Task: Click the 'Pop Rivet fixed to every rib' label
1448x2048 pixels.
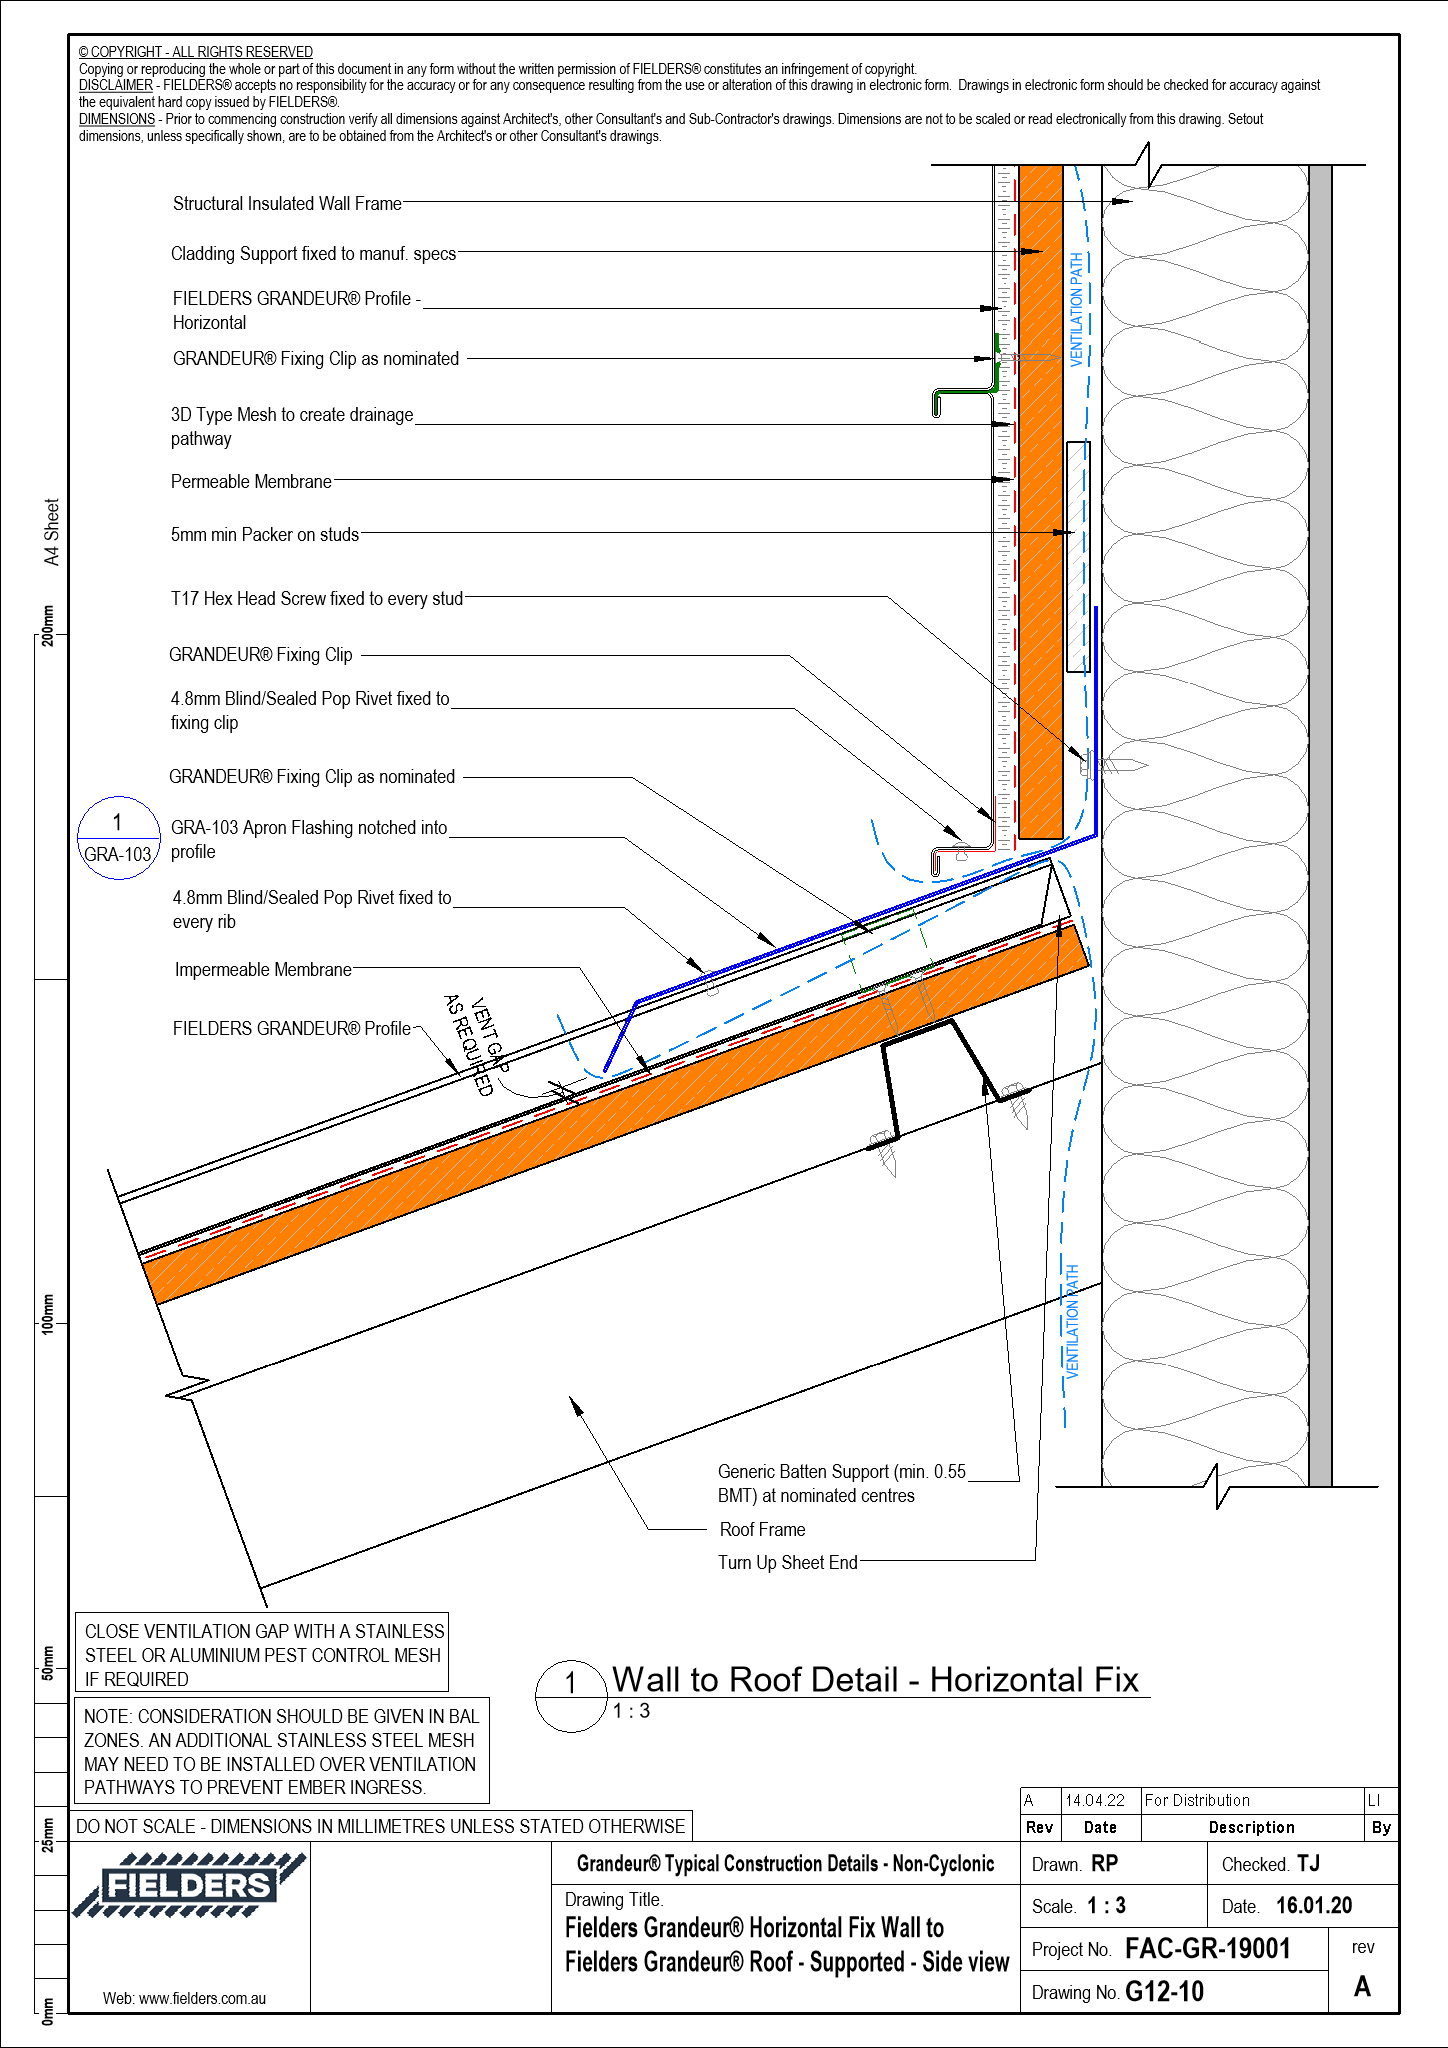Action: (312, 909)
